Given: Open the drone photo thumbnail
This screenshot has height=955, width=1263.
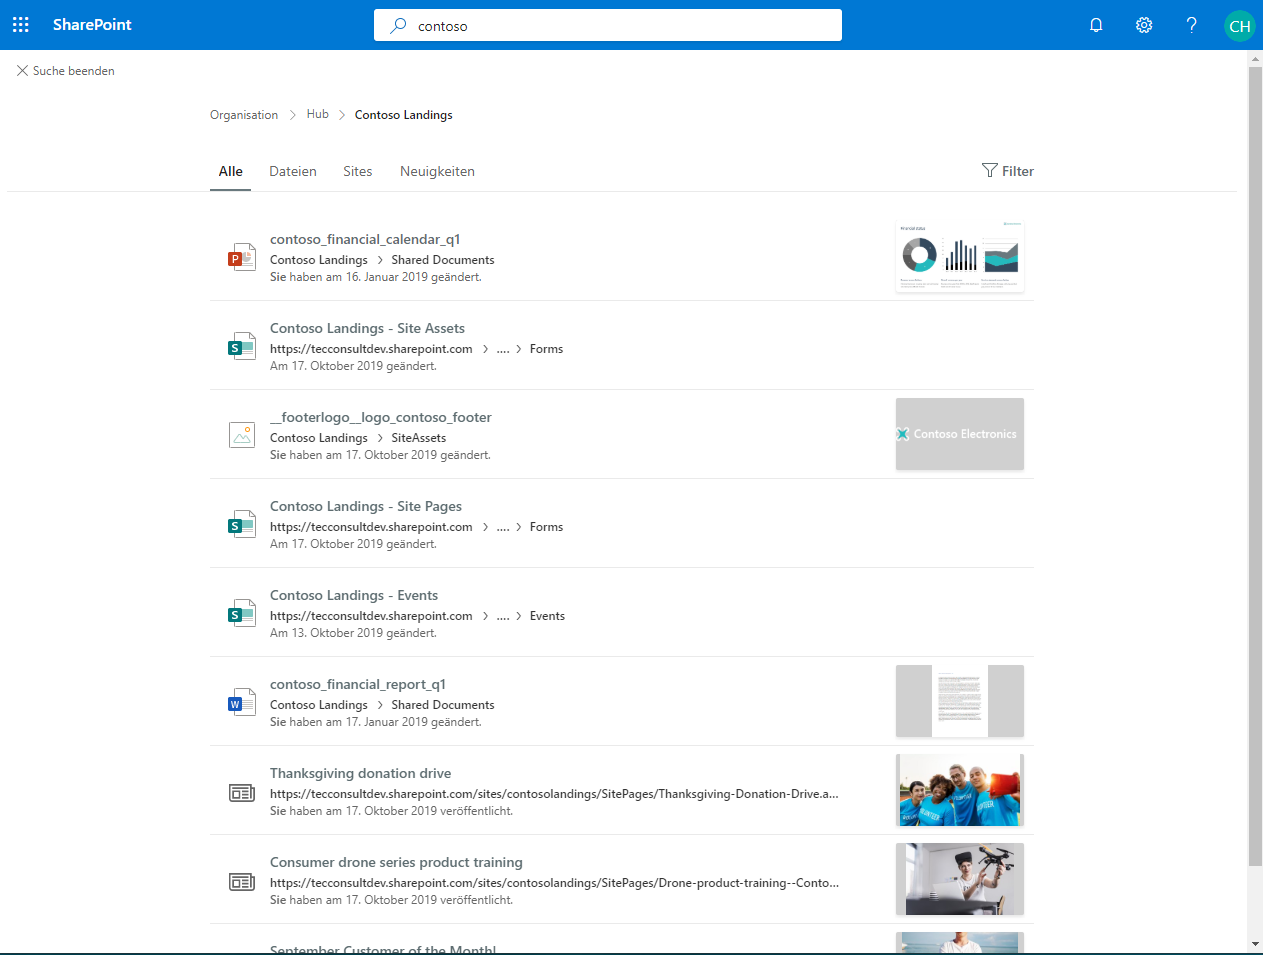Looking at the screenshot, I should [x=960, y=879].
